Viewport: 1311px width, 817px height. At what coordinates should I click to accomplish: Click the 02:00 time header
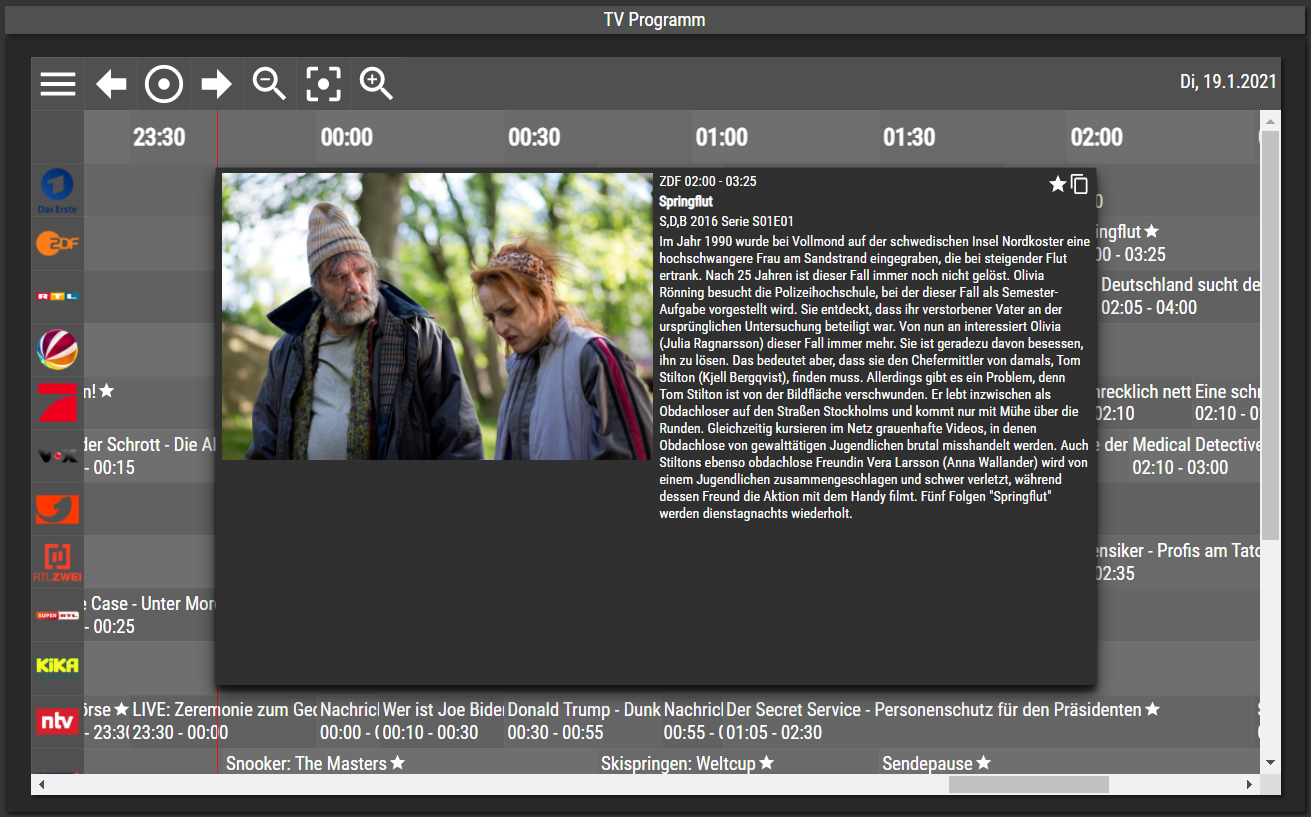1096,137
